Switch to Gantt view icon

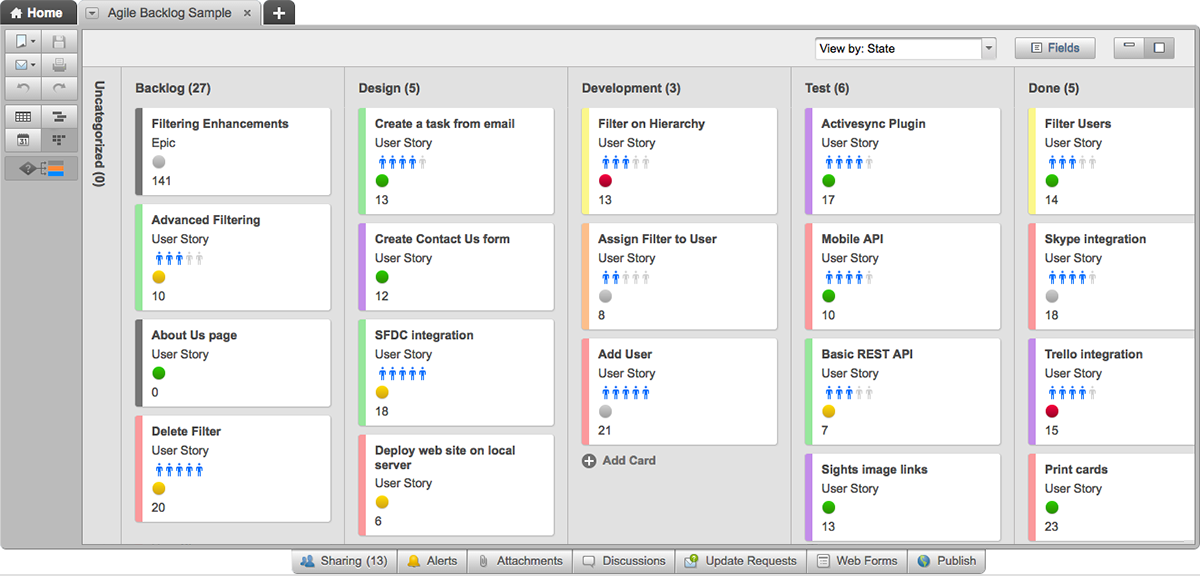(59, 117)
